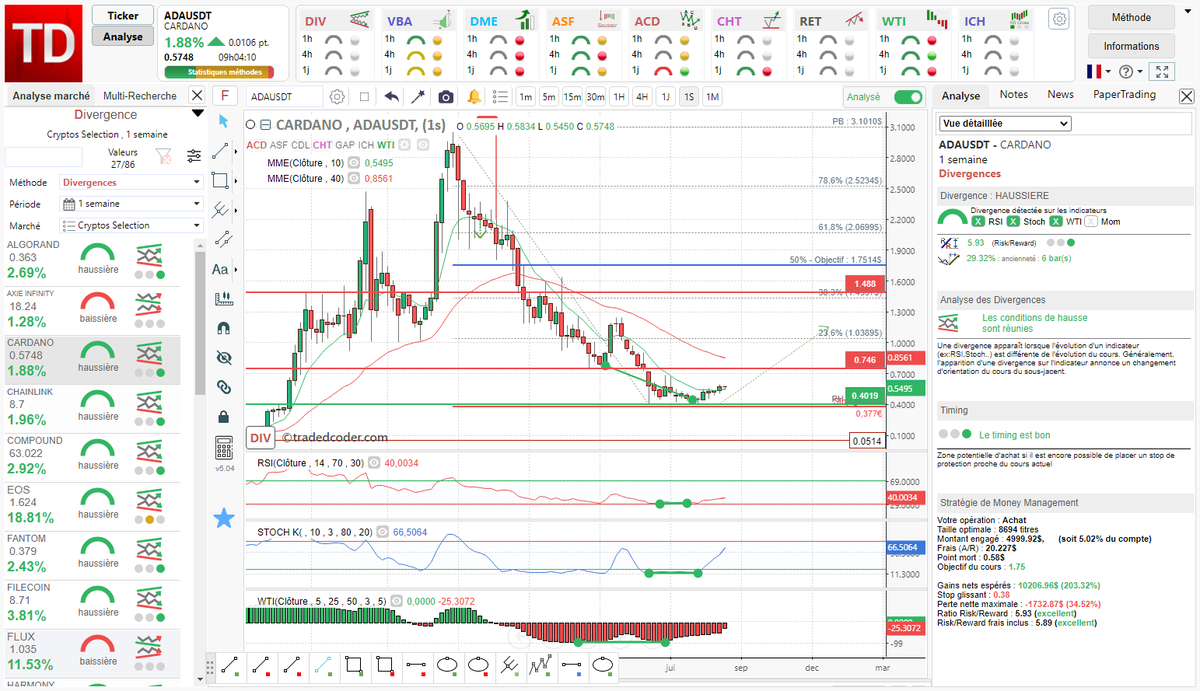The width and height of the screenshot is (1200, 691).
Task: Click the help question mark icon
Action: (x=1127, y=72)
